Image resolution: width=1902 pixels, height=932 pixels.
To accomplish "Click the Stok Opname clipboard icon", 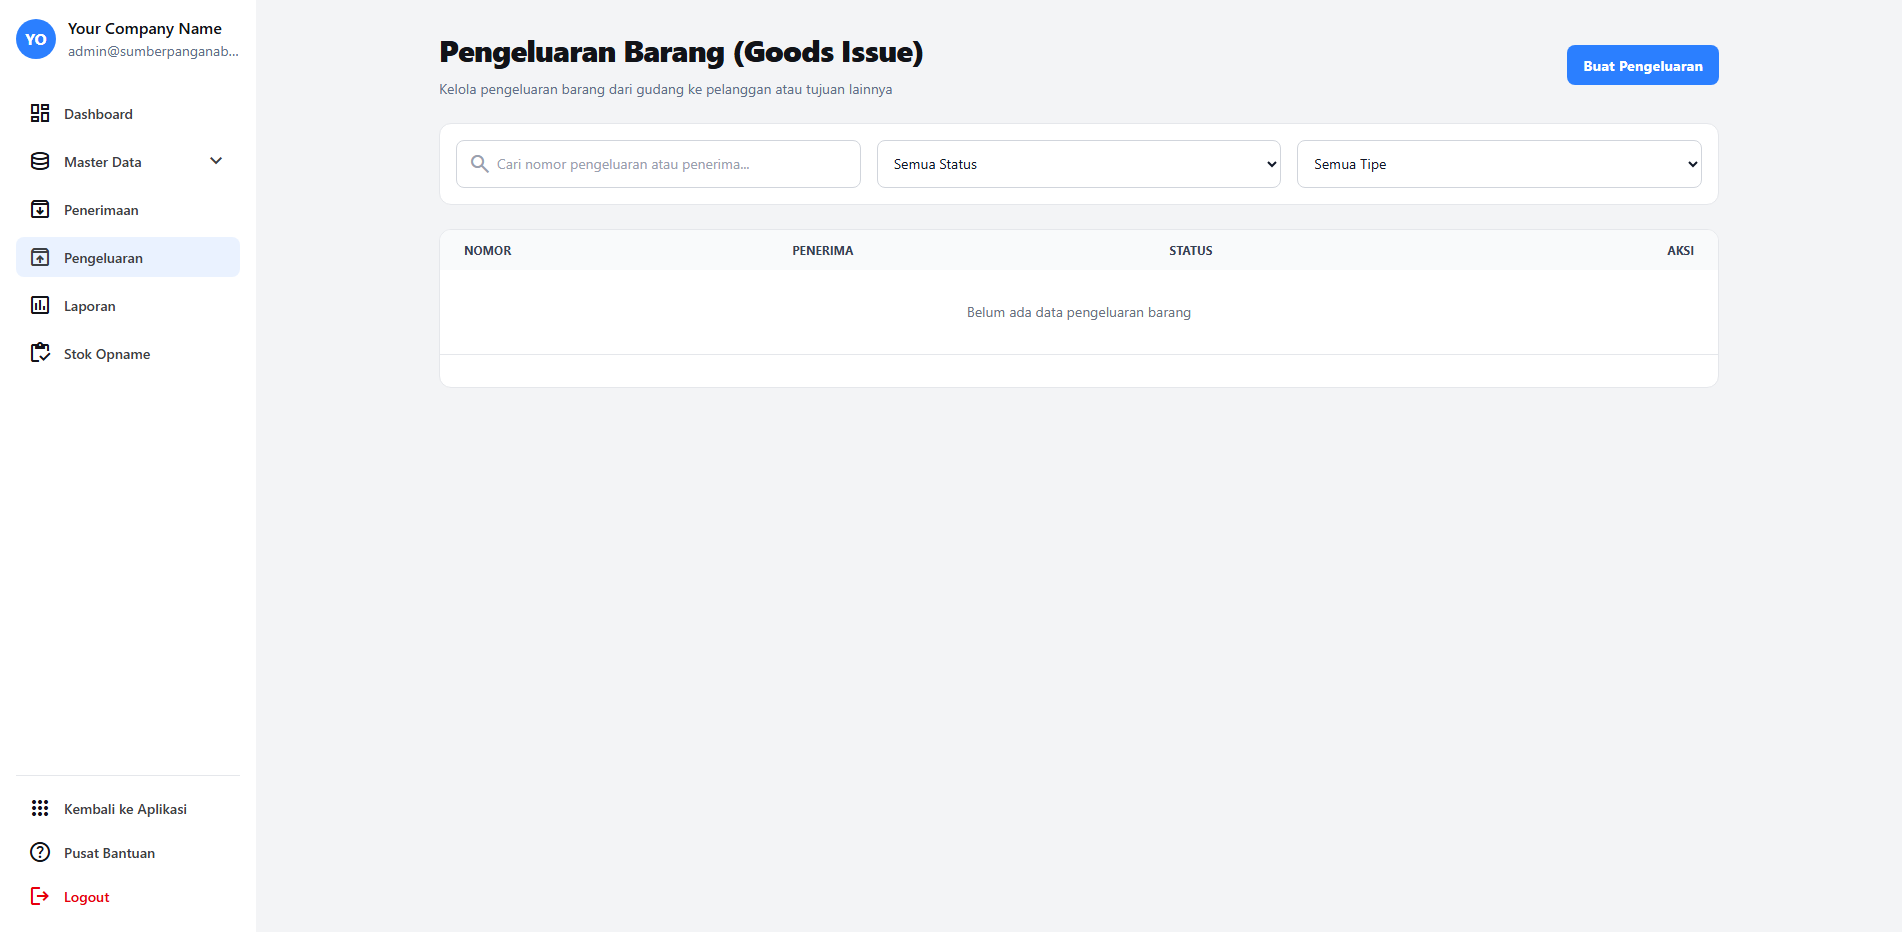I will [40, 353].
